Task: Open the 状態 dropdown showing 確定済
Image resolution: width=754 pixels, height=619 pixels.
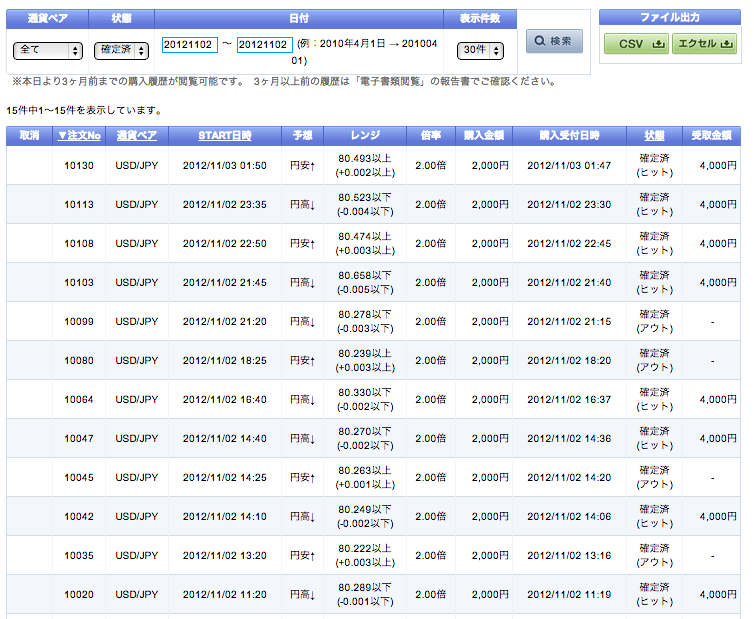Action: 121,51
